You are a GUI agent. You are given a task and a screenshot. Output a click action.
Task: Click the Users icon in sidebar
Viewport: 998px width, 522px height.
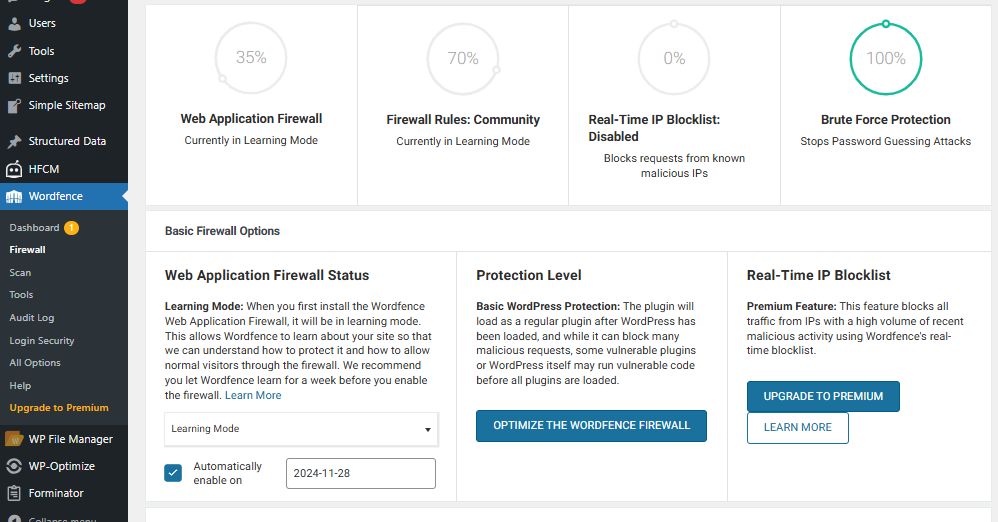pyautogui.click(x=14, y=24)
